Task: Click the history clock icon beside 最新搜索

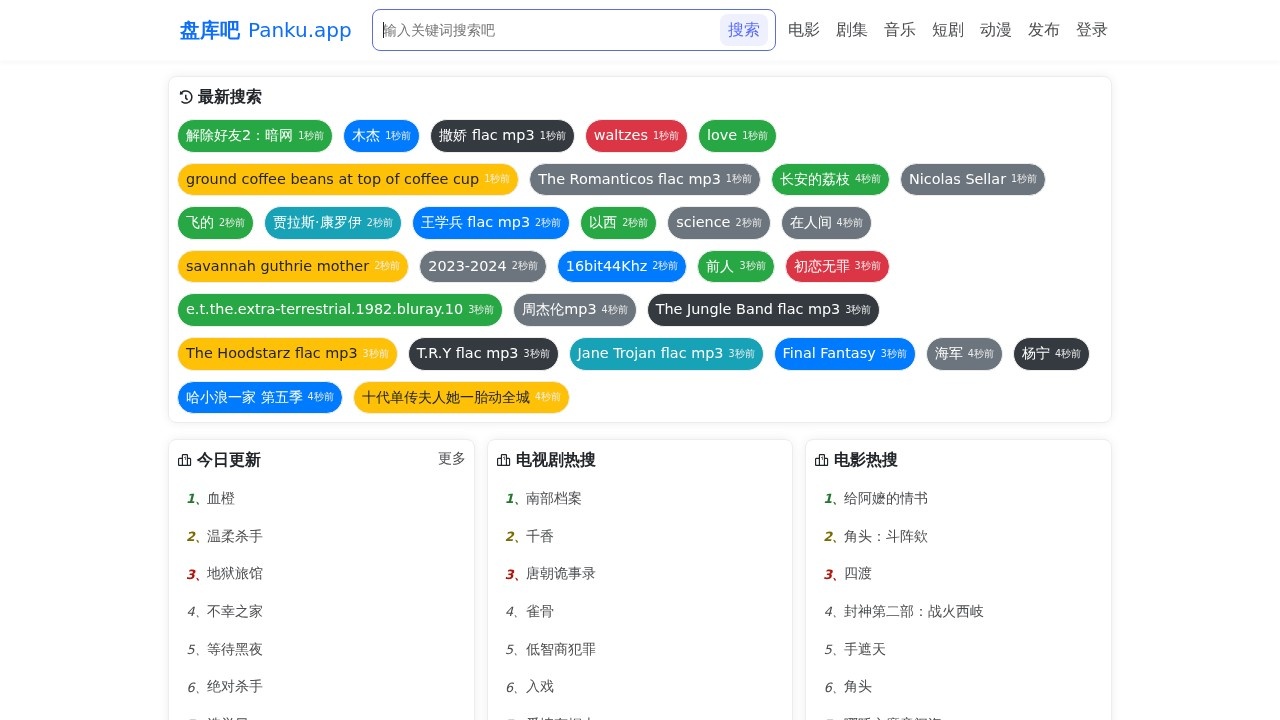Action: [x=186, y=97]
